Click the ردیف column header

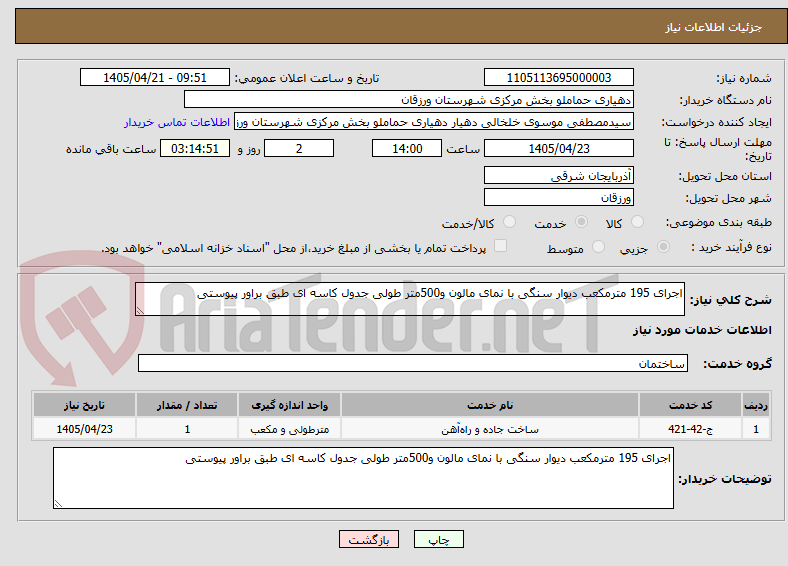pos(756,405)
